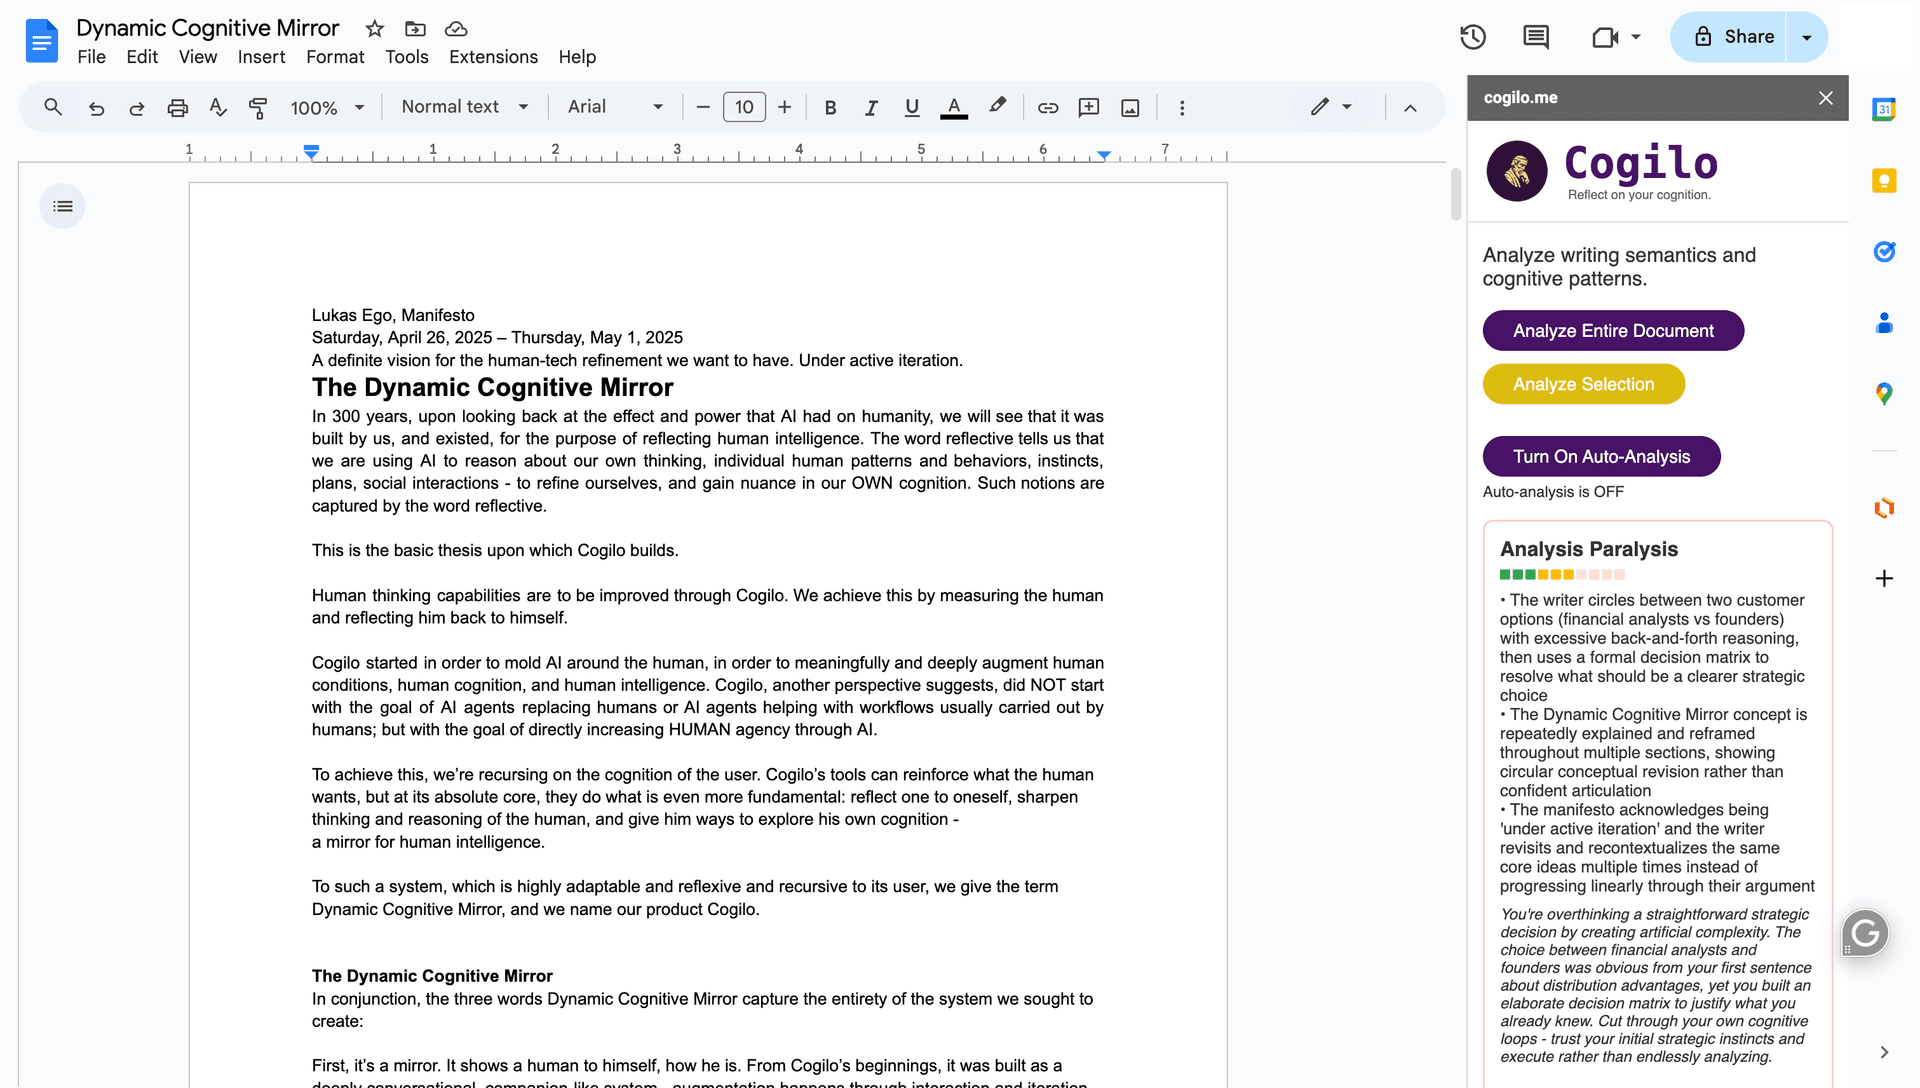The image size is (1920, 1088).
Task: Click the Analysis Paralysis score bar
Action: [1562, 575]
